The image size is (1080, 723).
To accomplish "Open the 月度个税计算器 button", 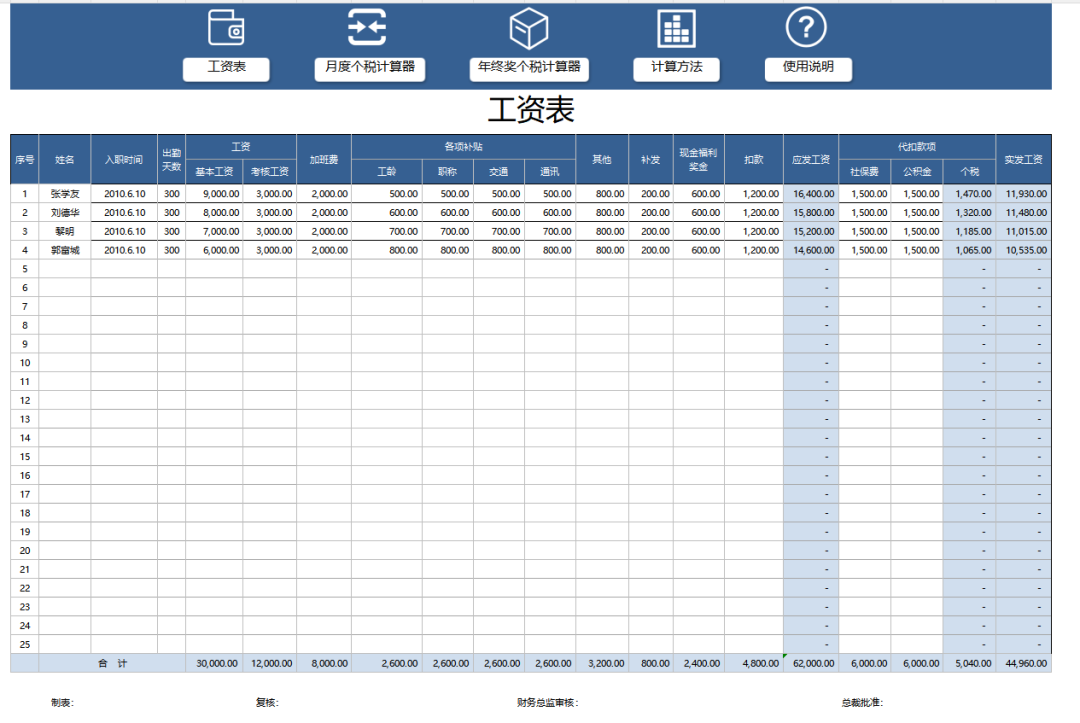I will [x=369, y=68].
